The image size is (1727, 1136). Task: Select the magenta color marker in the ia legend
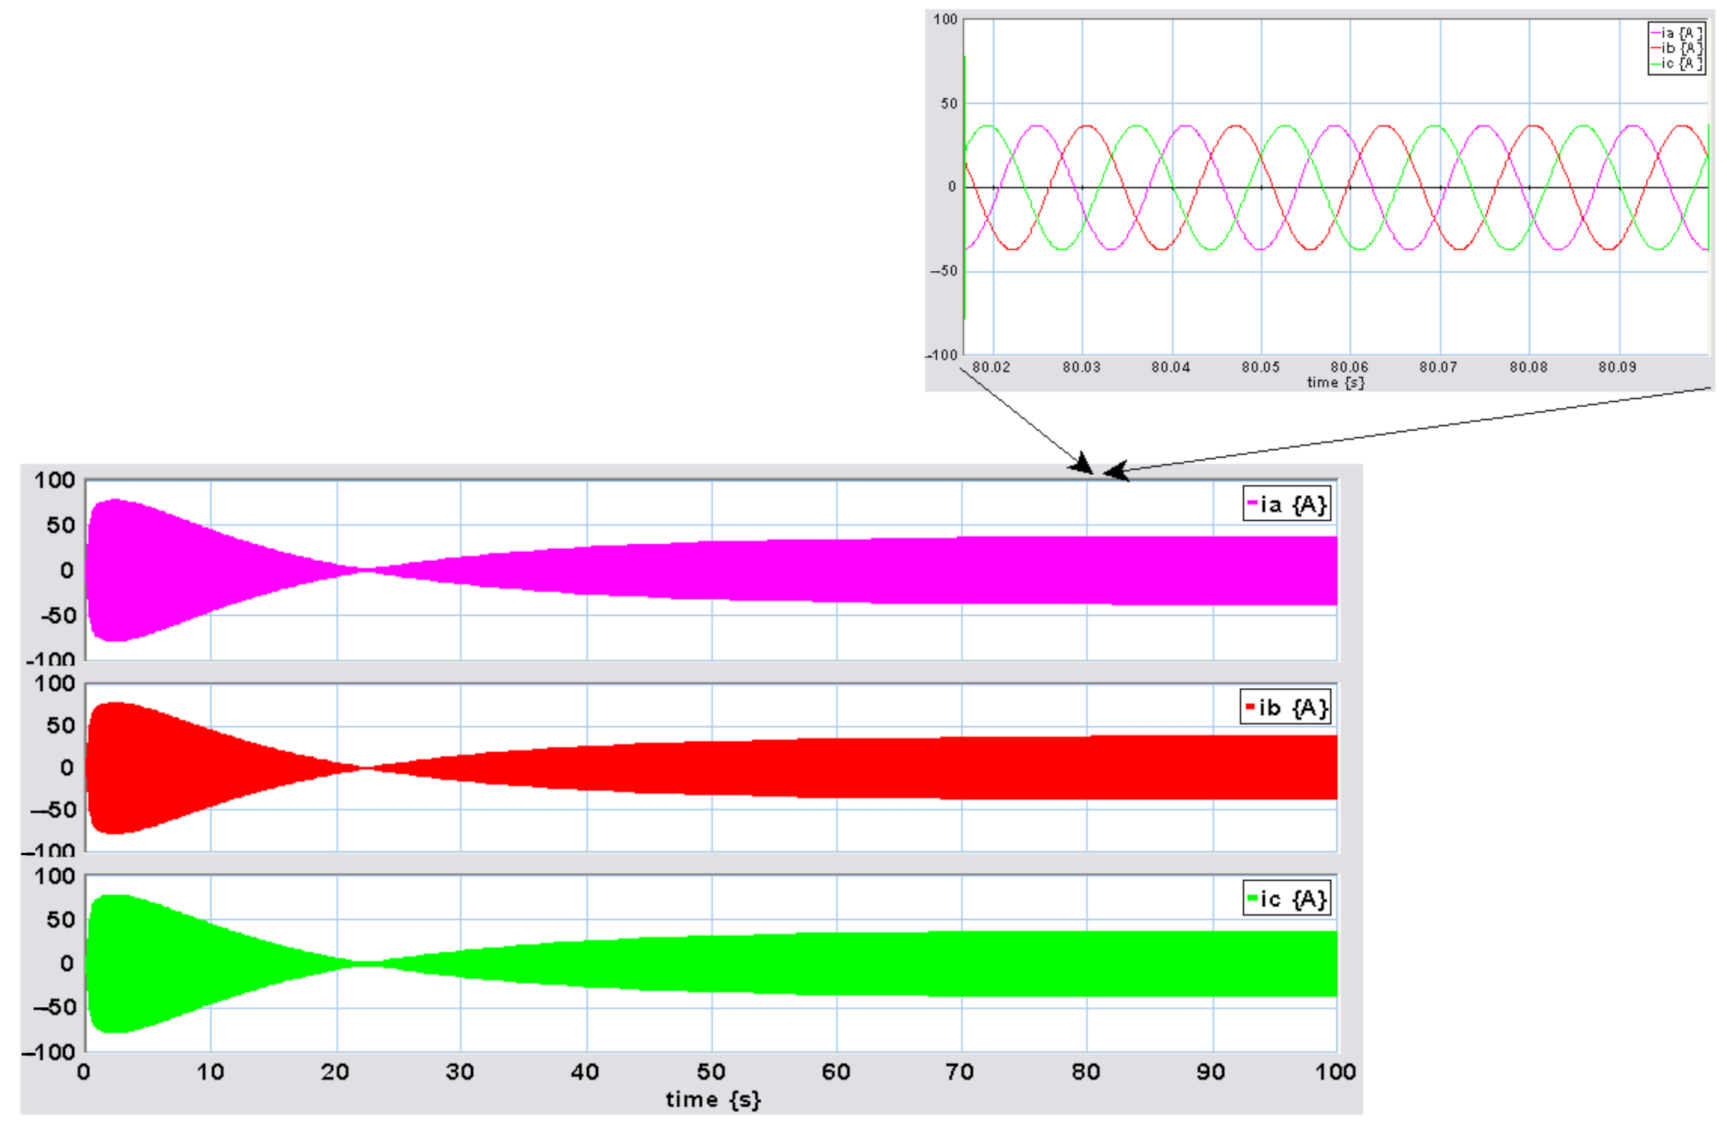(x=1252, y=503)
